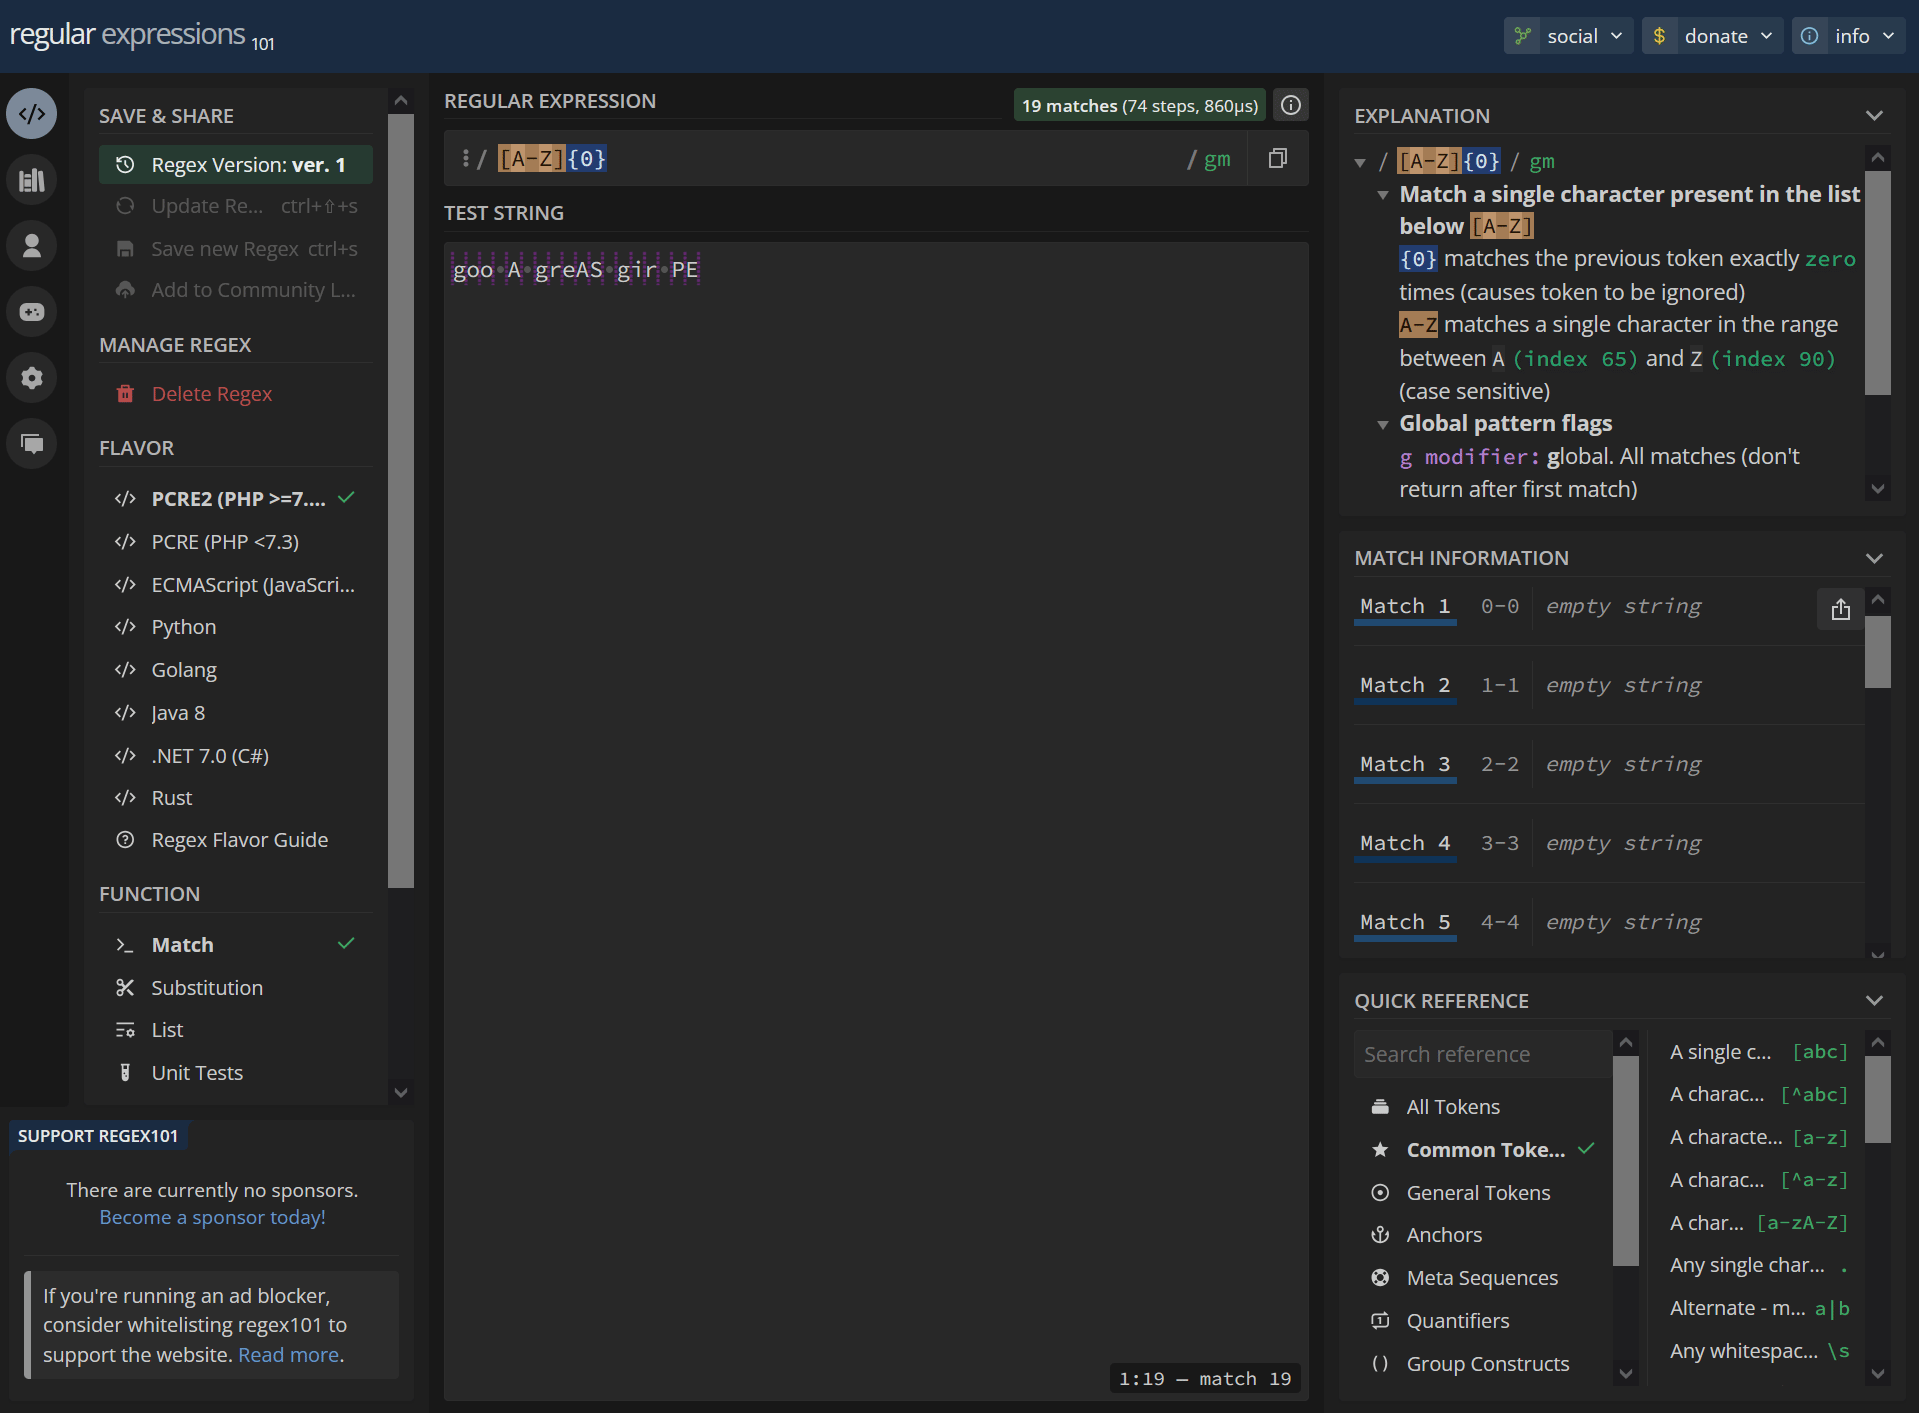Click the Common Tokens star icon
The image size is (1919, 1413).
[1380, 1150]
